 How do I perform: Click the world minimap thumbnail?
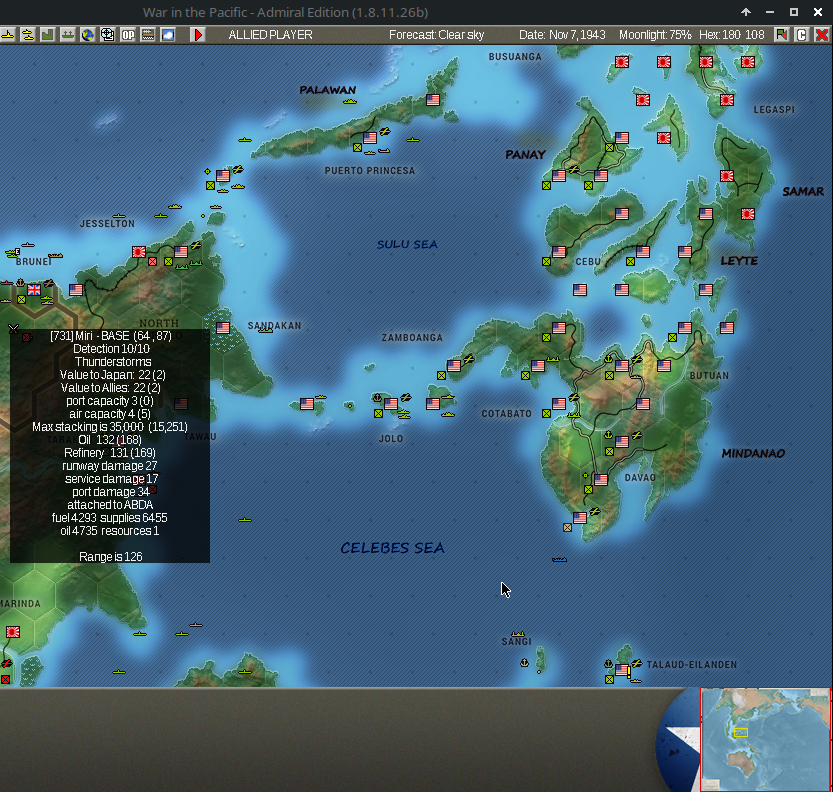(x=766, y=739)
